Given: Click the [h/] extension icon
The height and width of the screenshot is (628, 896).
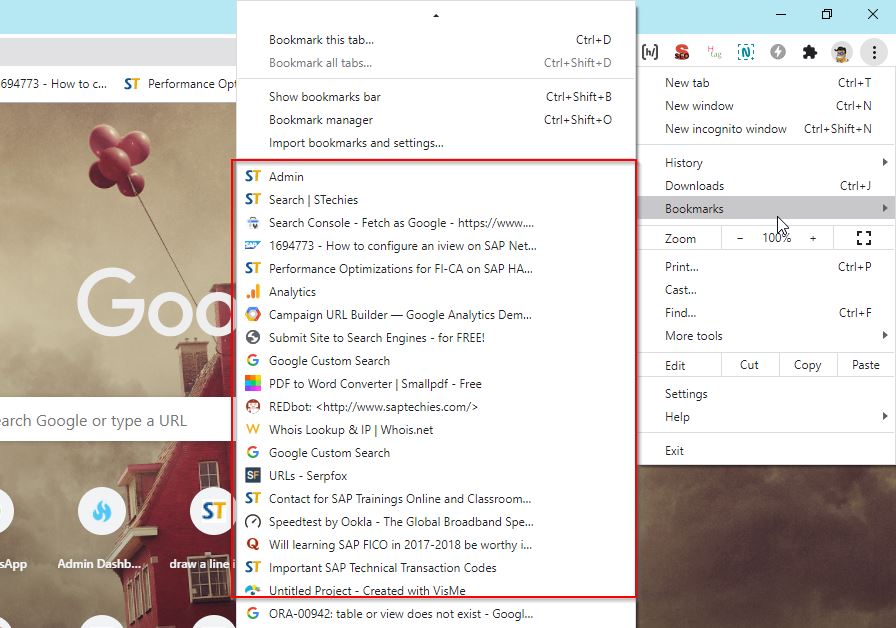Looking at the screenshot, I should click(651, 52).
